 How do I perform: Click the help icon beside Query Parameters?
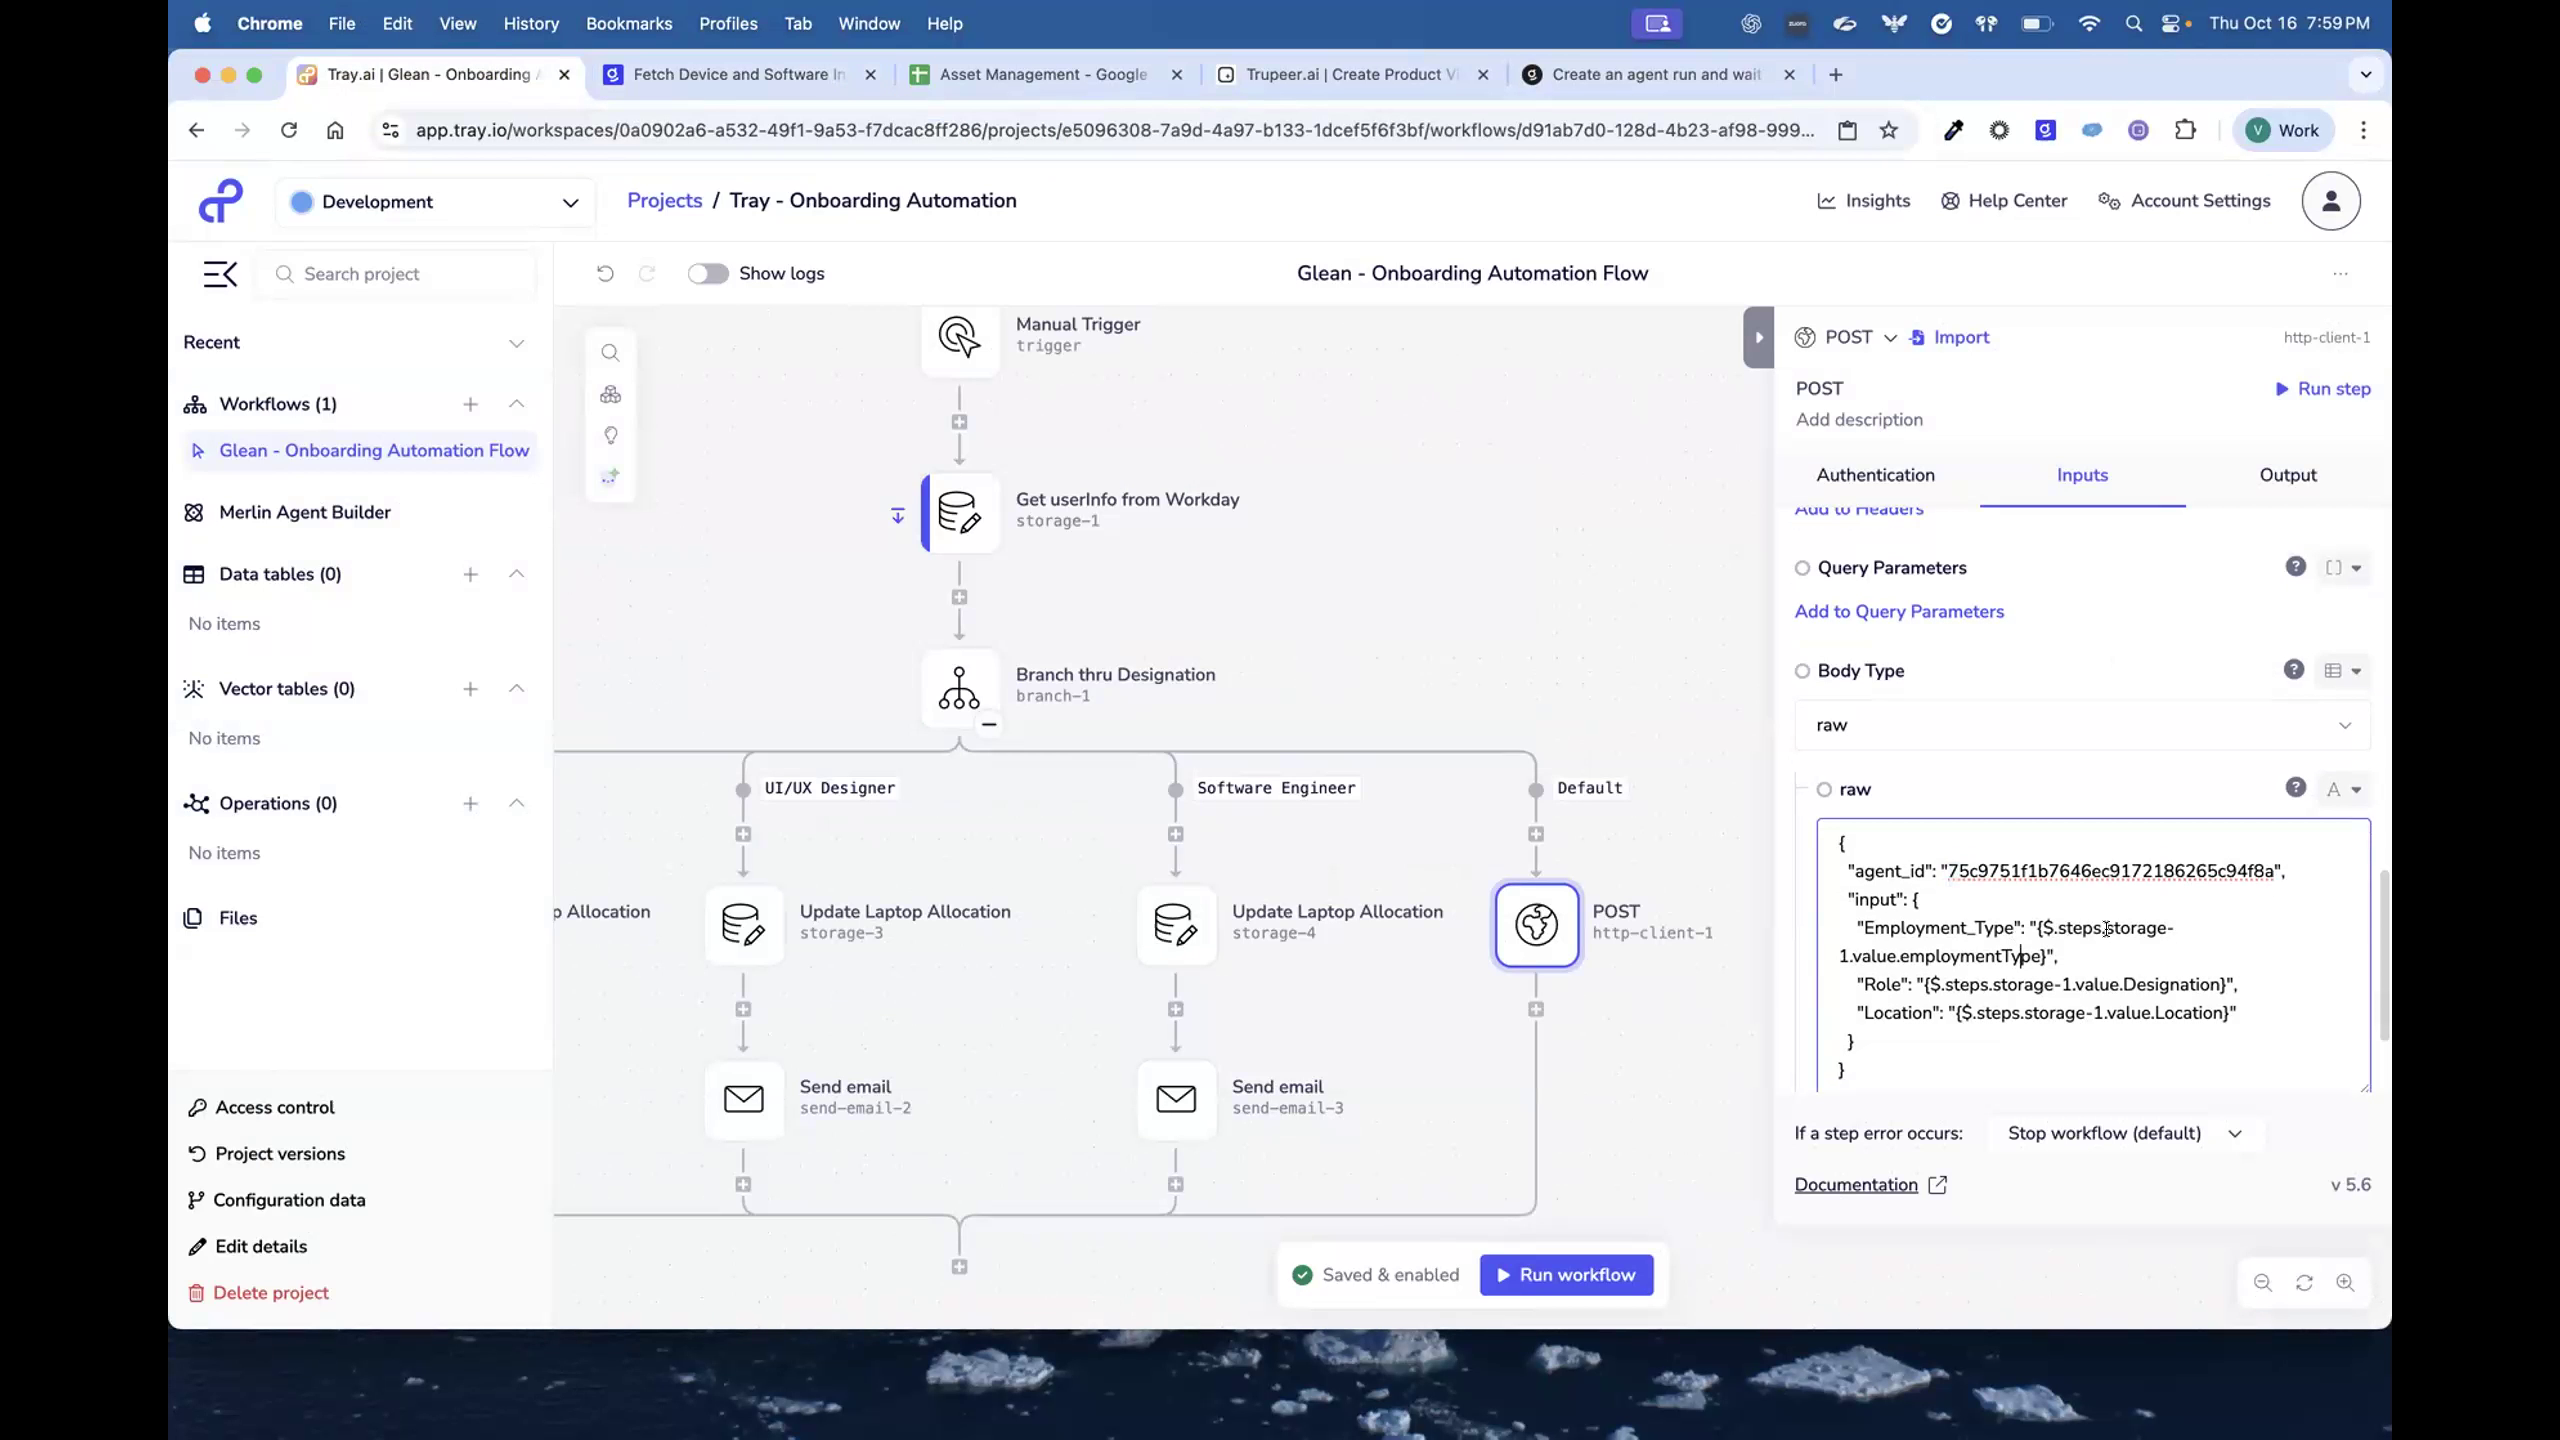[2295, 566]
